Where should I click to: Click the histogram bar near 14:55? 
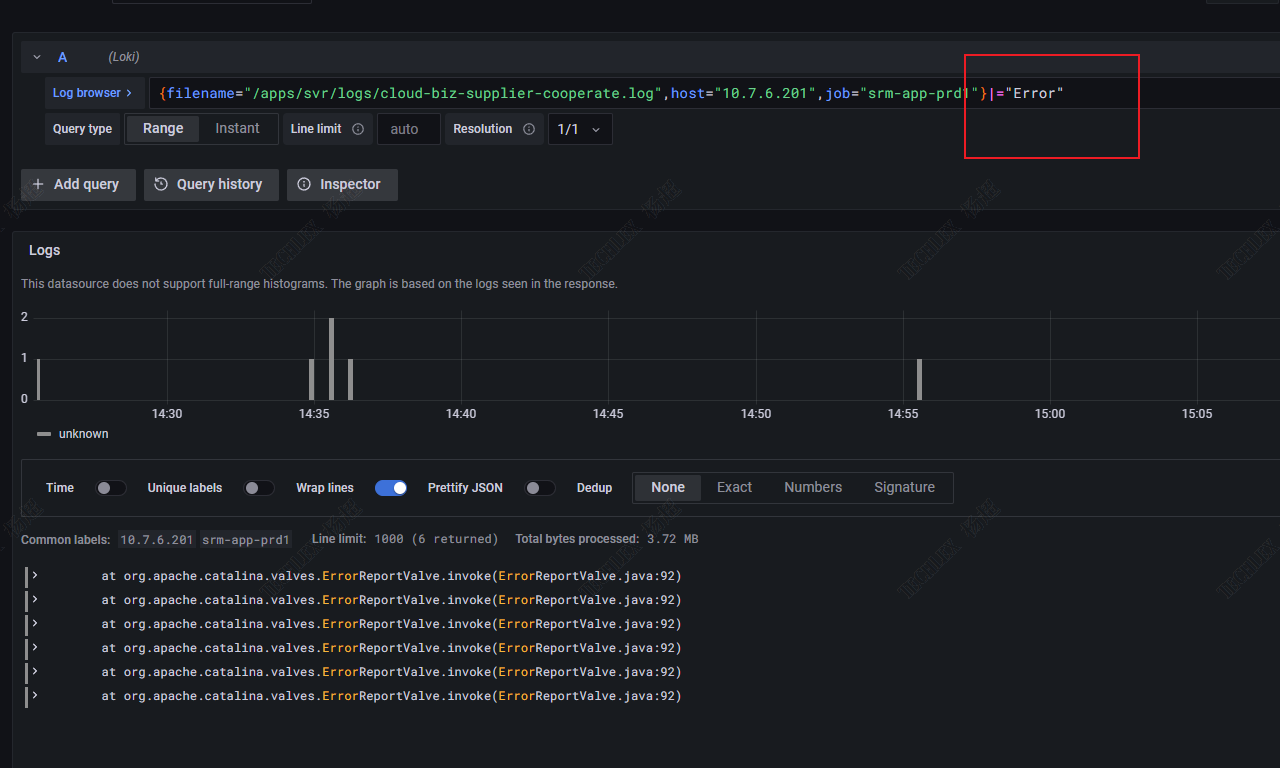(919, 379)
